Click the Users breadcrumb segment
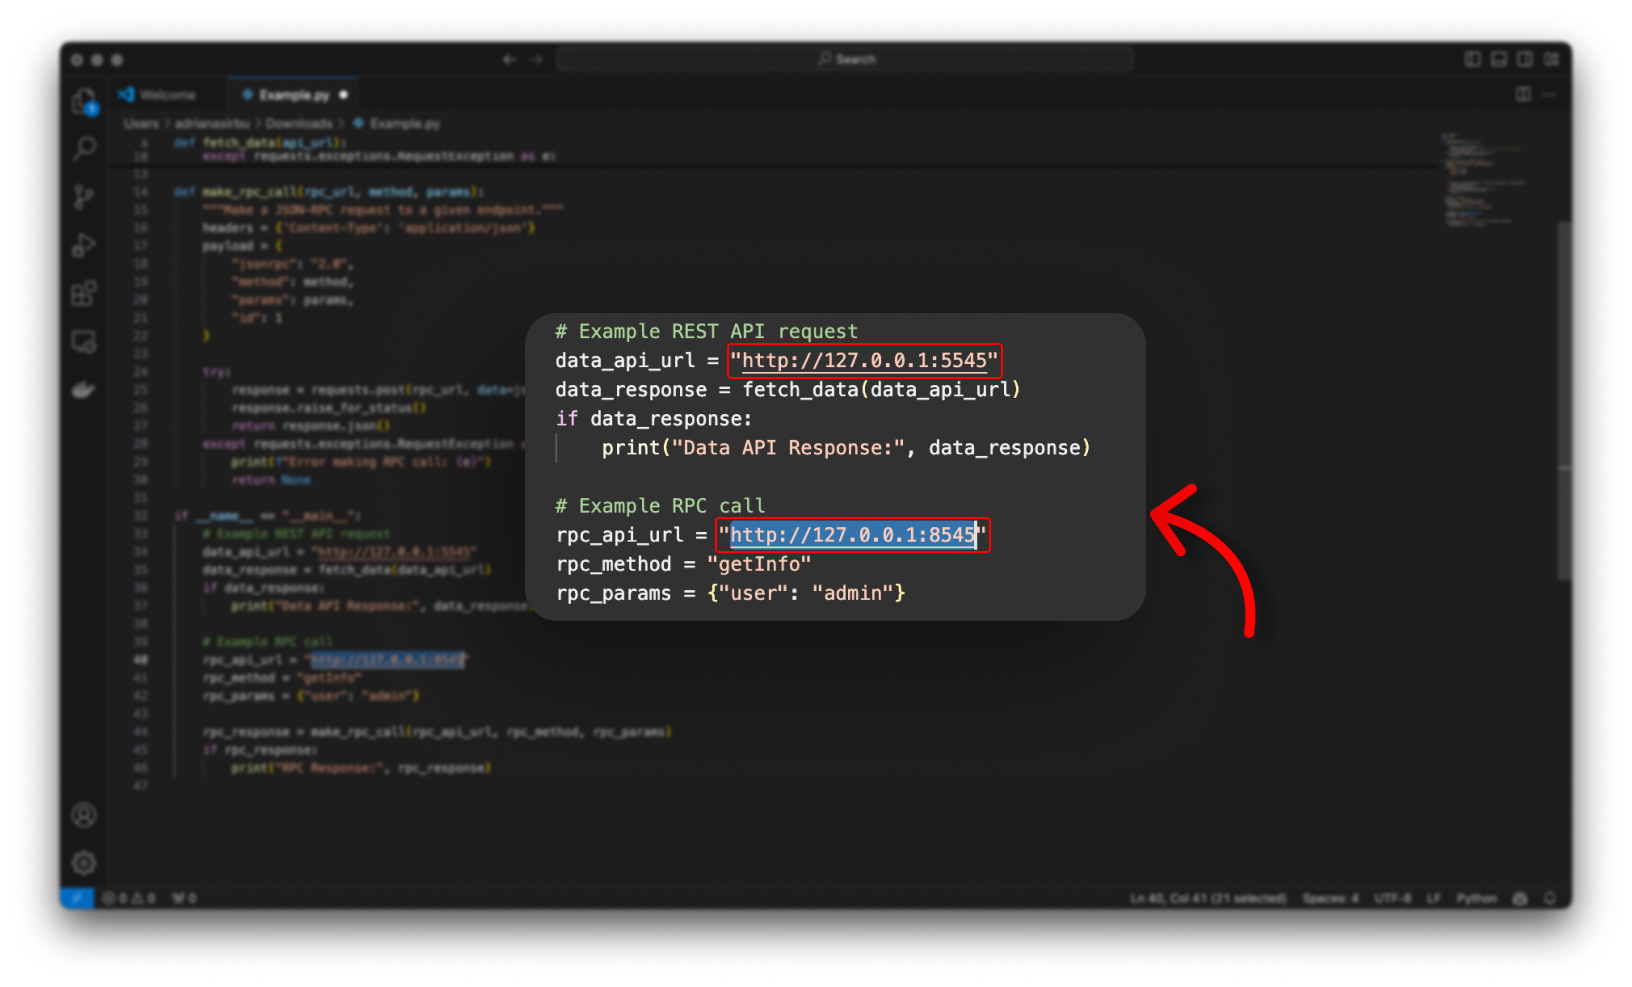The width and height of the screenshot is (1632, 987). (x=141, y=124)
